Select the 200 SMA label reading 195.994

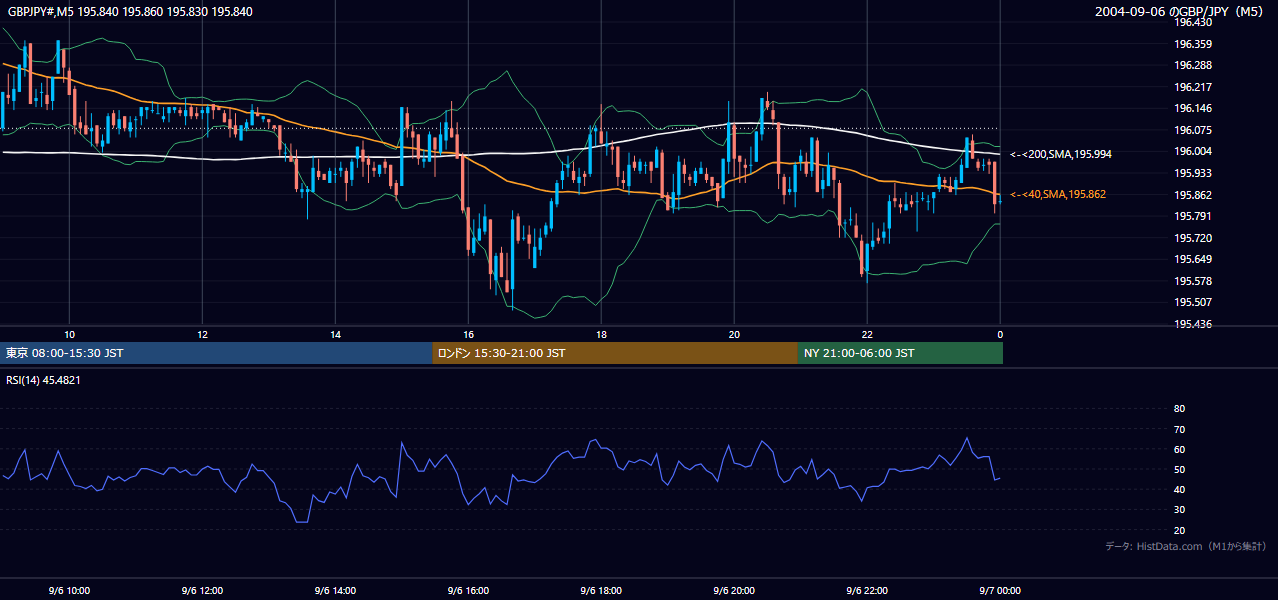(x=1061, y=154)
